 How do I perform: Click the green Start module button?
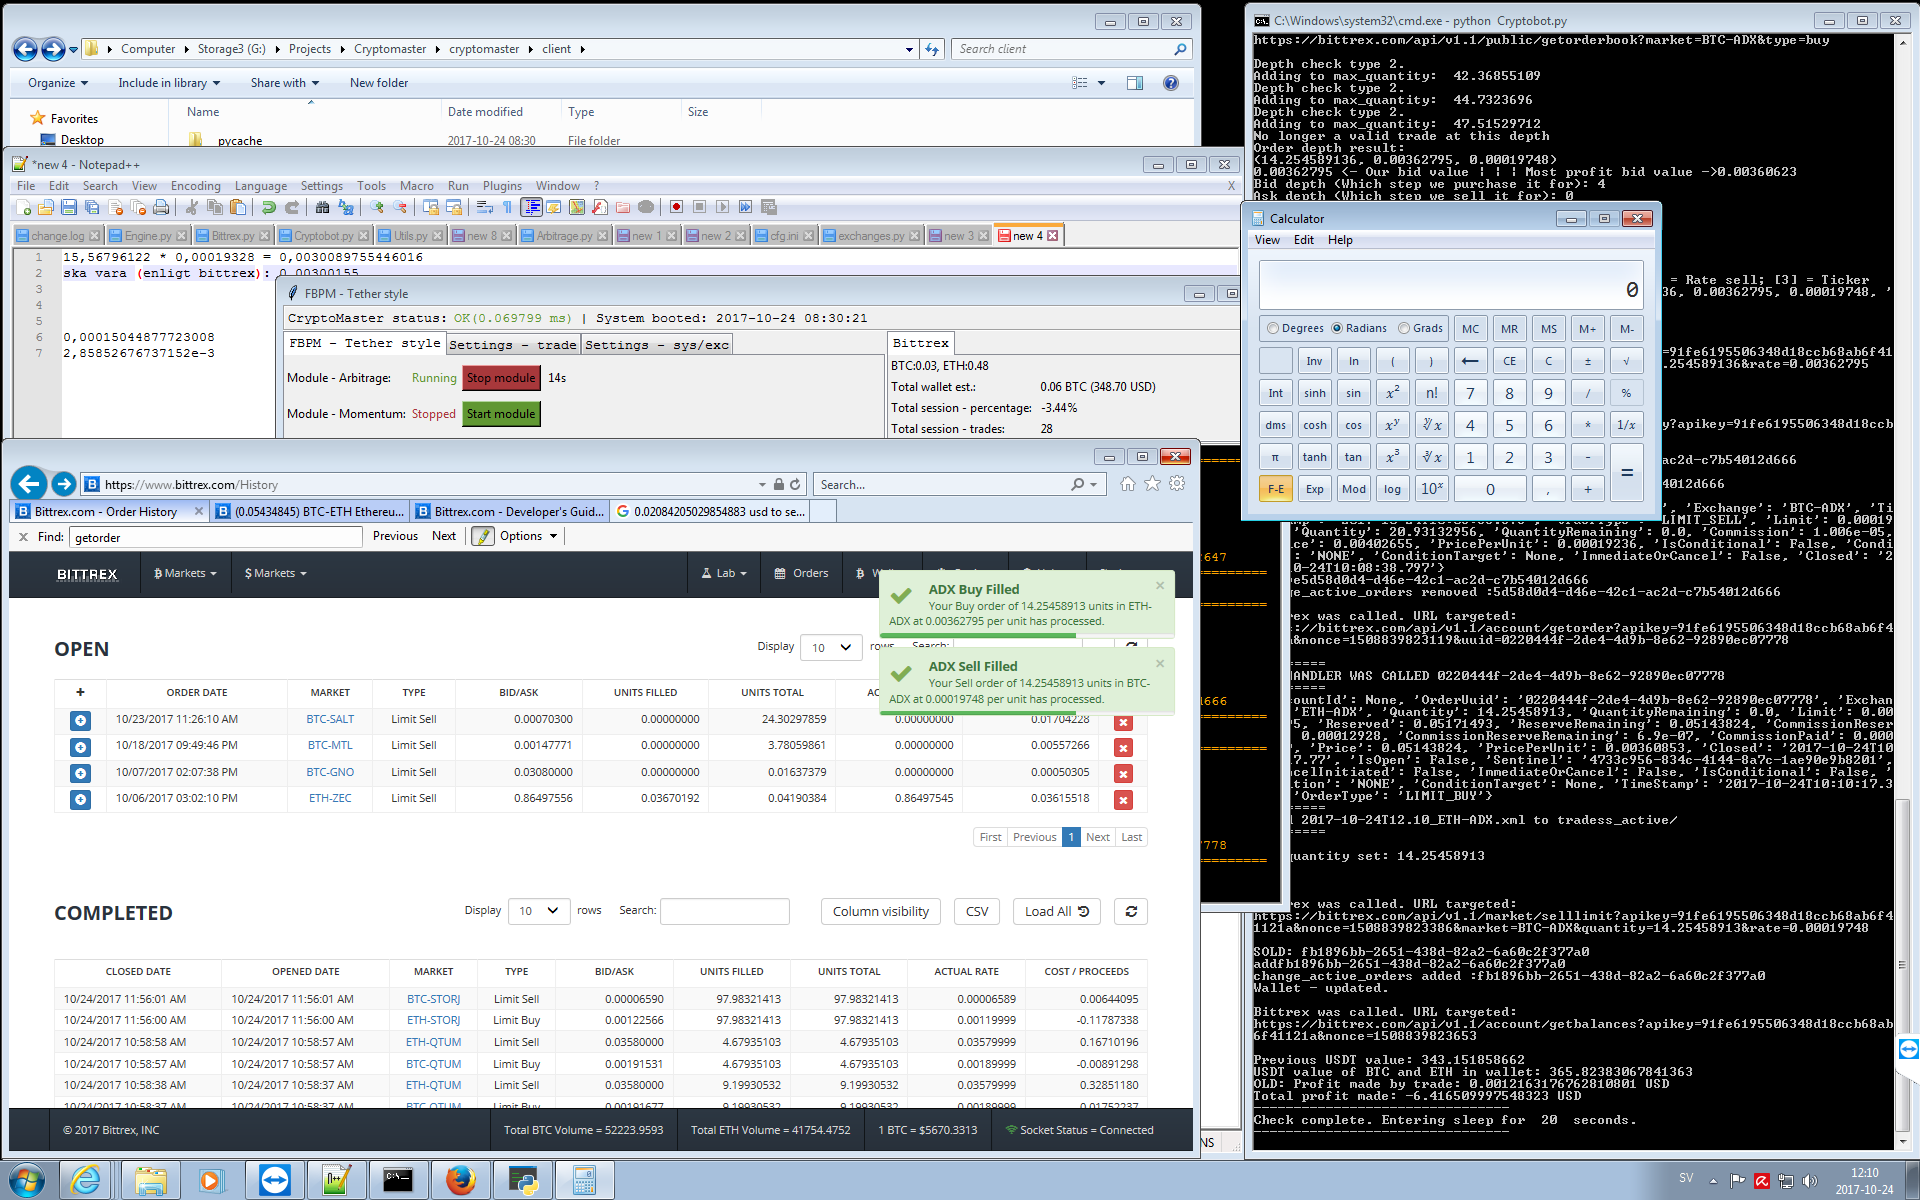pyautogui.click(x=501, y=414)
